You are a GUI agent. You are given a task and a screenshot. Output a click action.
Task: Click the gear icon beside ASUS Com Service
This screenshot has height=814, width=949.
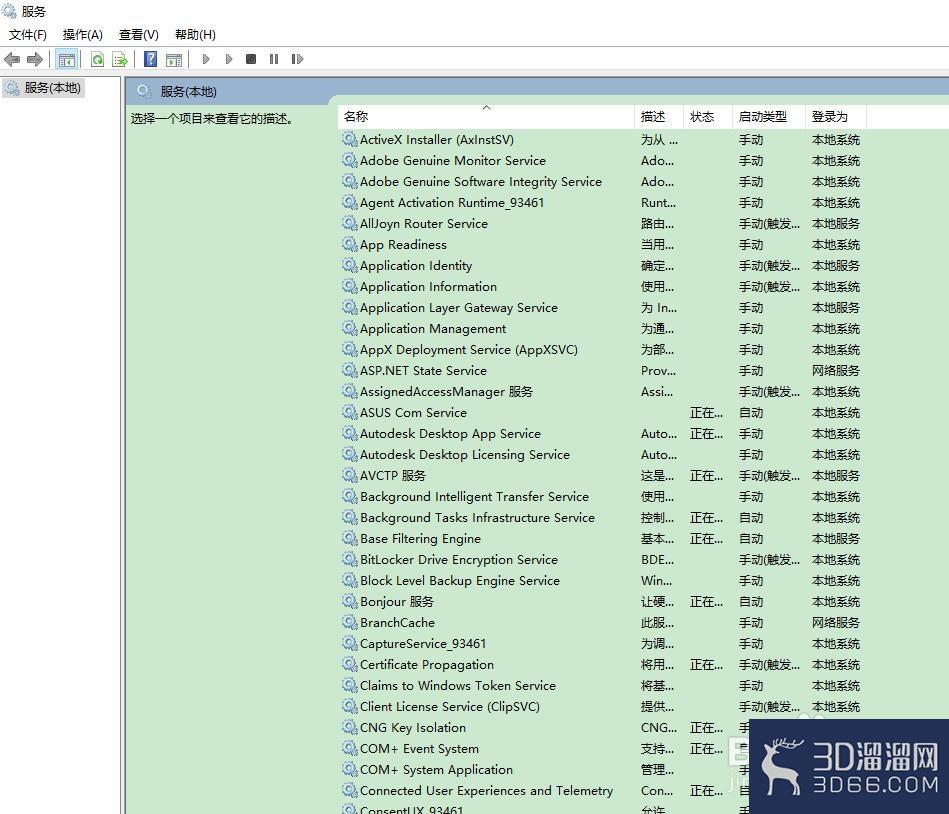tap(349, 412)
